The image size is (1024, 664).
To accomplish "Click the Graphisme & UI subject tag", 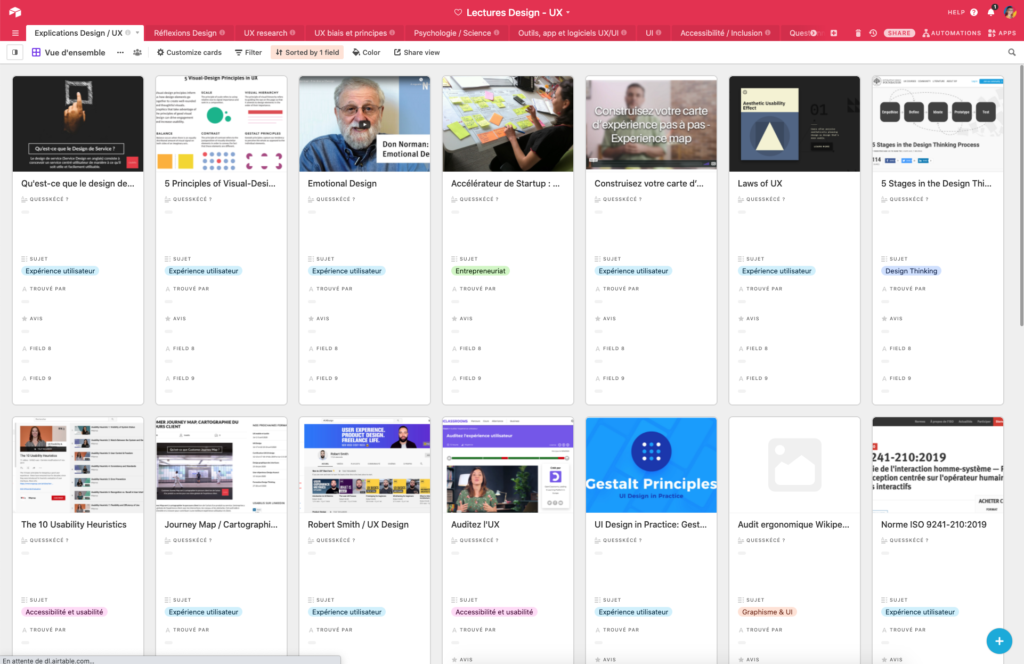I will (767, 612).
